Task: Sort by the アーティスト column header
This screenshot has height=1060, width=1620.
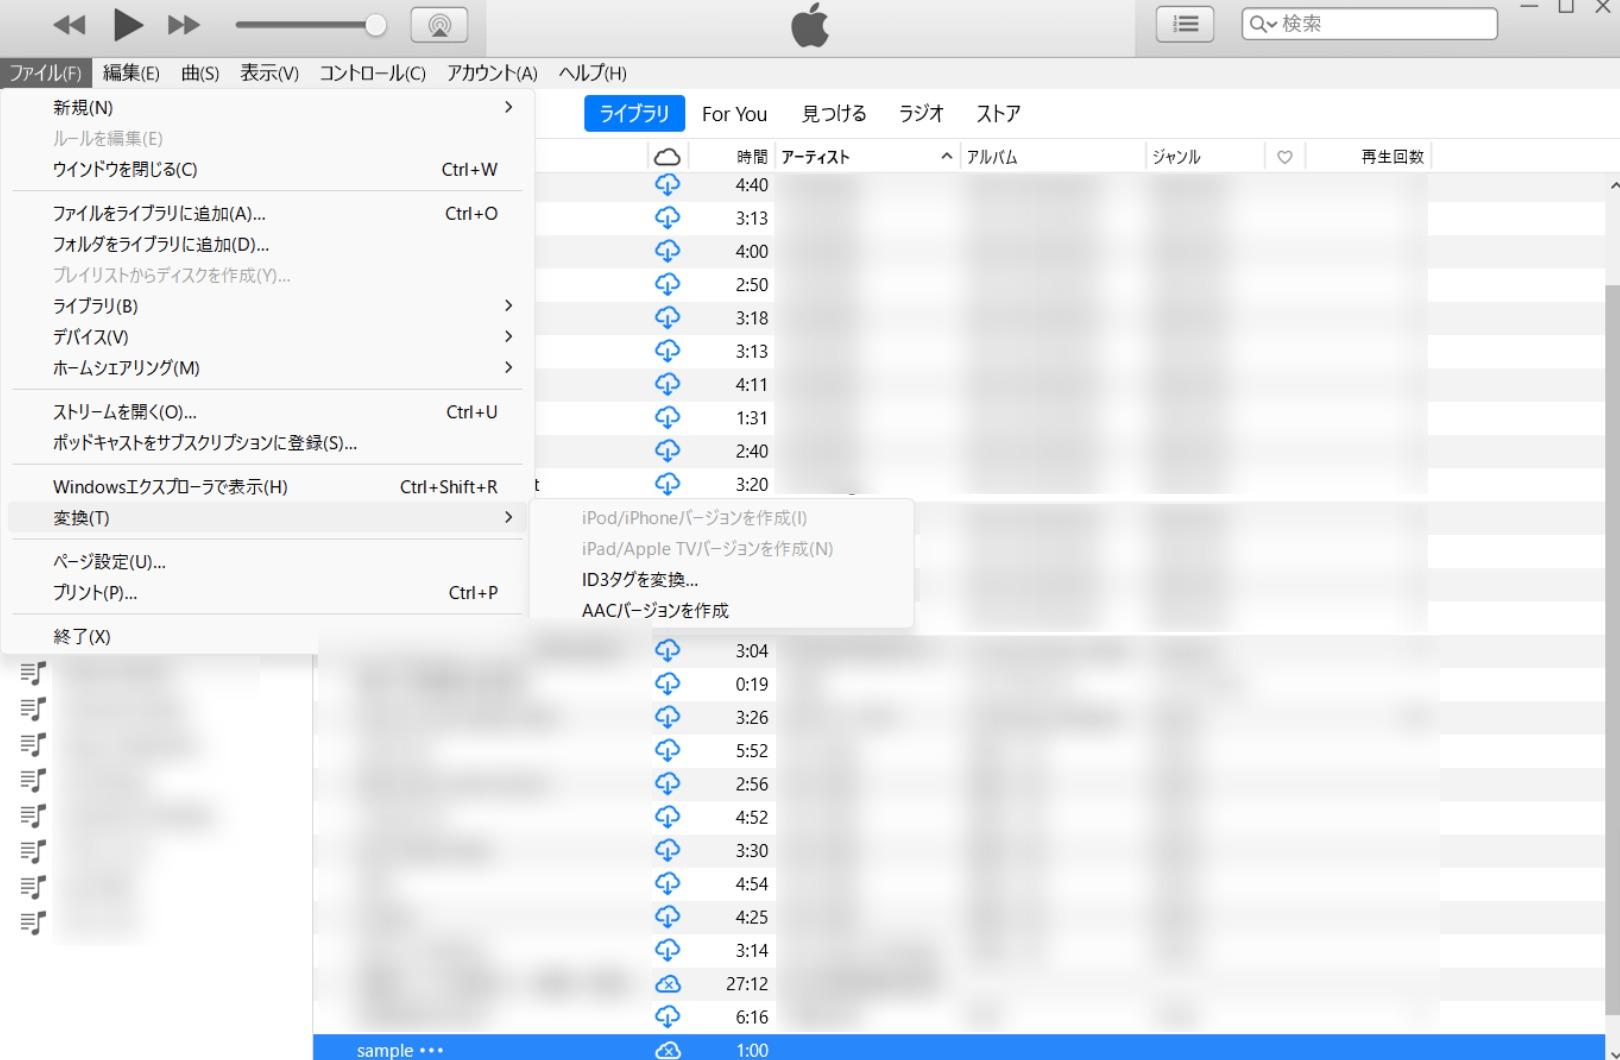Action: 866,157
